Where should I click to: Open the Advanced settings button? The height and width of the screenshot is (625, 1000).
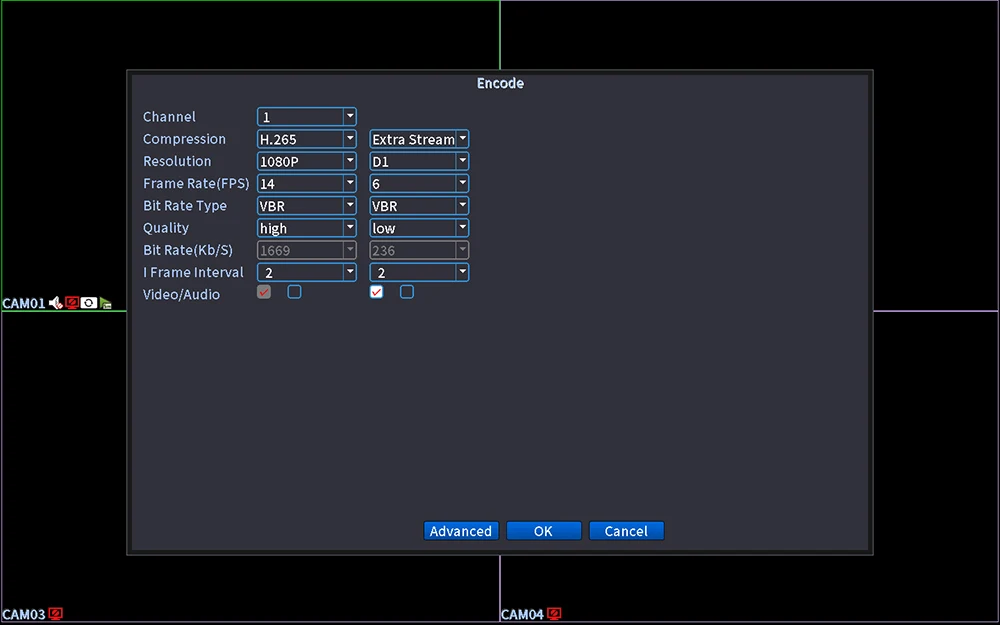tap(461, 531)
